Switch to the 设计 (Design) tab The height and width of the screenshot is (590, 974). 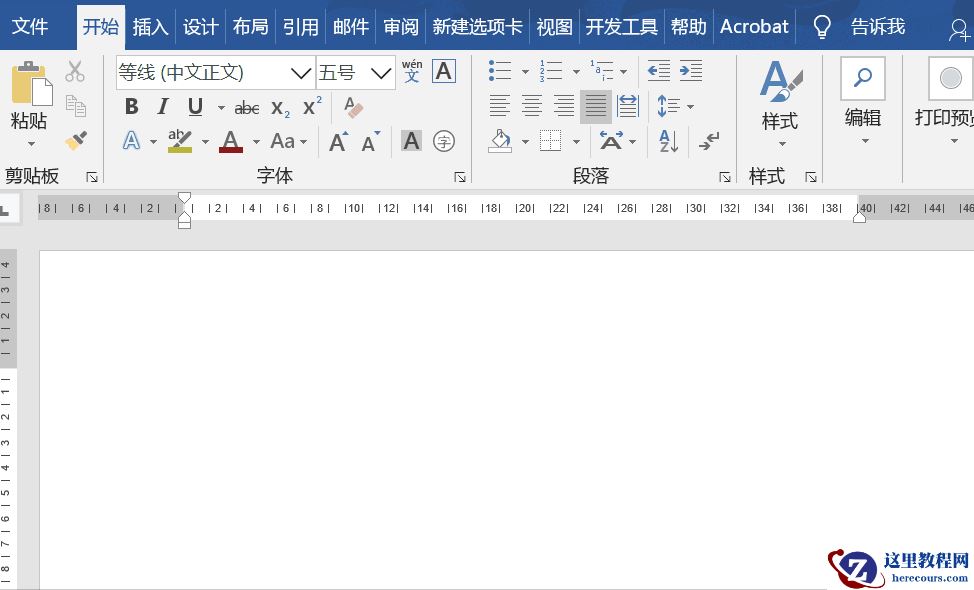point(200,26)
